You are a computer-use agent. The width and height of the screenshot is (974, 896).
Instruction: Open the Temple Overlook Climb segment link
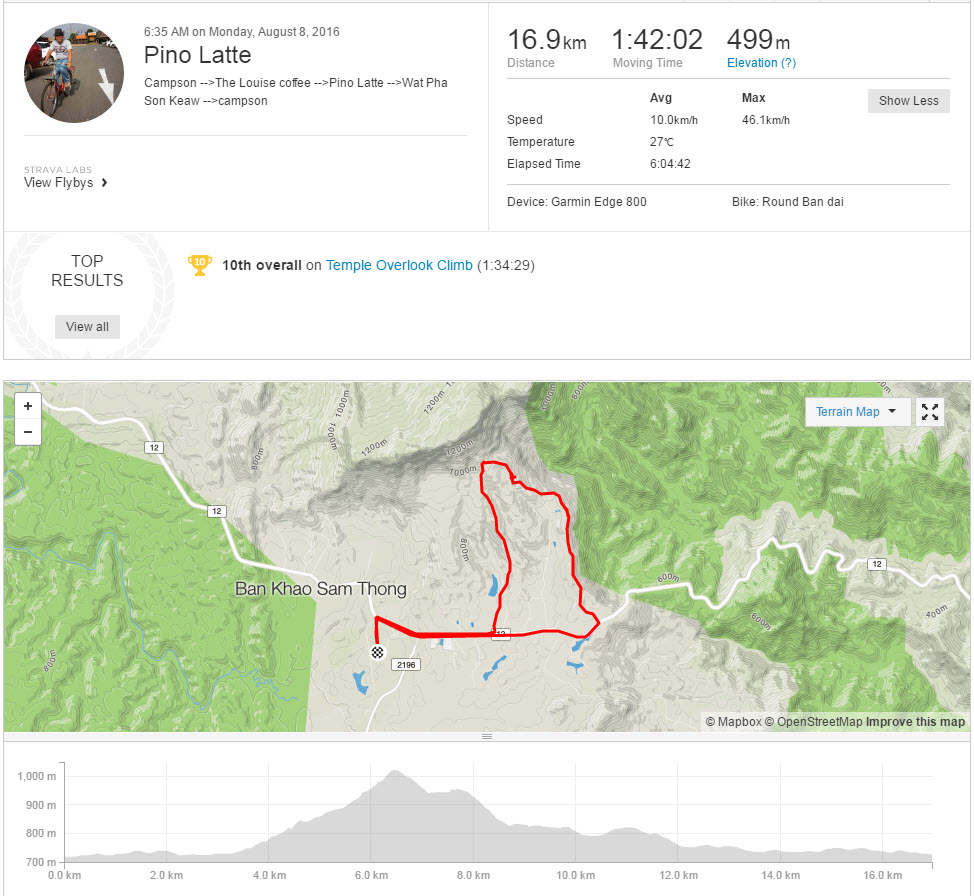[399, 265]
